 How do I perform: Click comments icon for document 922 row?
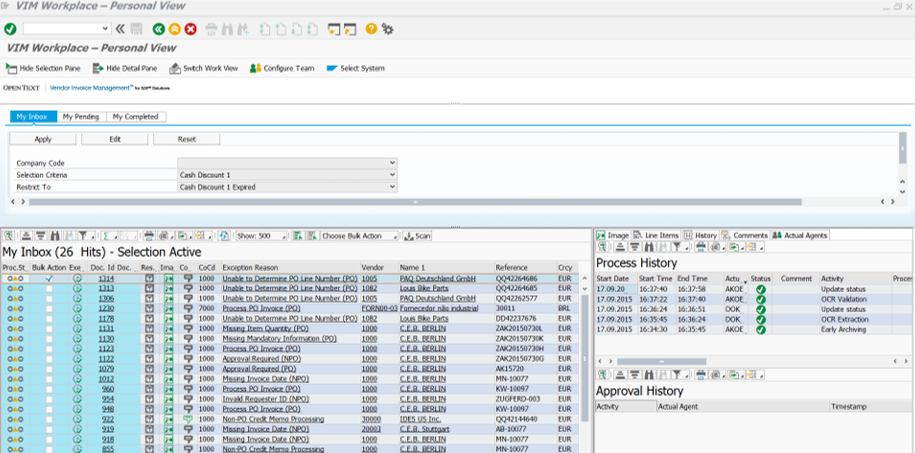pos(188,419)
